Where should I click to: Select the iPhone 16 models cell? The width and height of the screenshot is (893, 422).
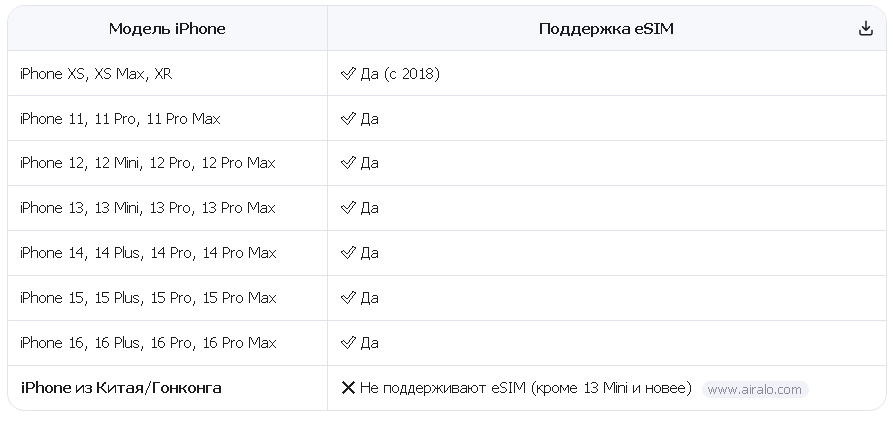point(148,343)
